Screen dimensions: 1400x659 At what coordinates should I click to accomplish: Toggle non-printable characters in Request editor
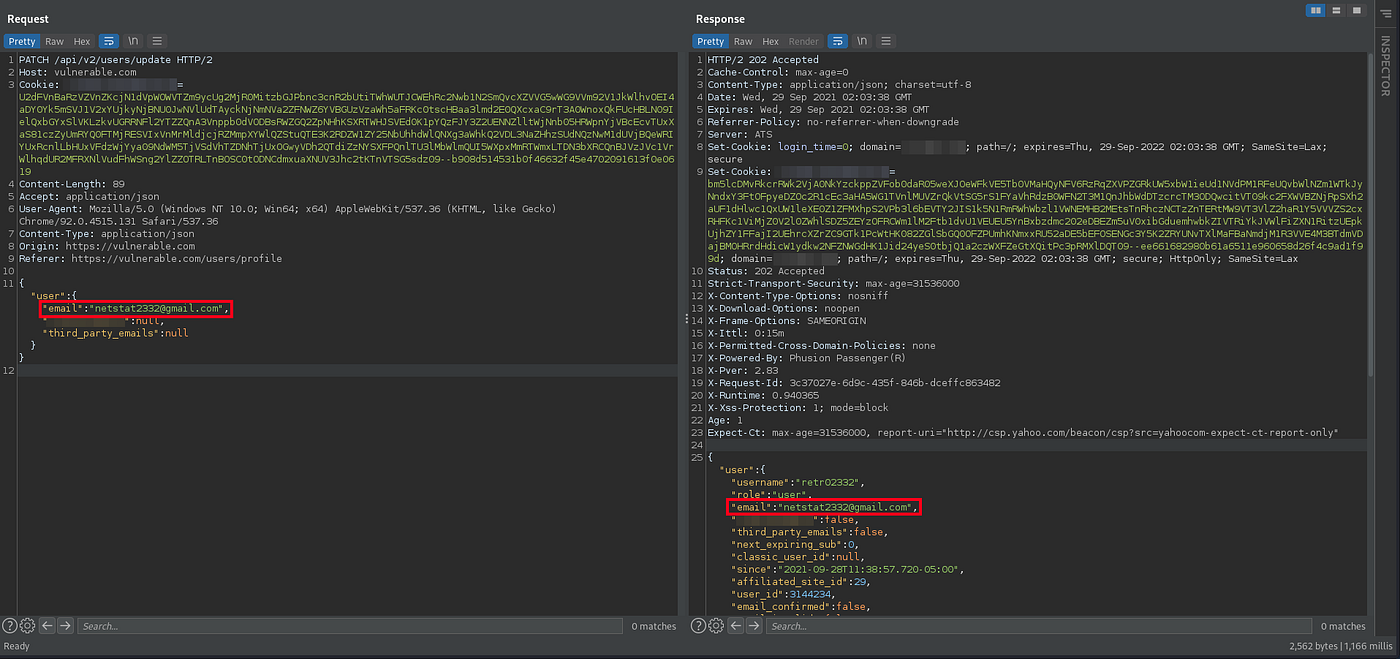[133, 41]
